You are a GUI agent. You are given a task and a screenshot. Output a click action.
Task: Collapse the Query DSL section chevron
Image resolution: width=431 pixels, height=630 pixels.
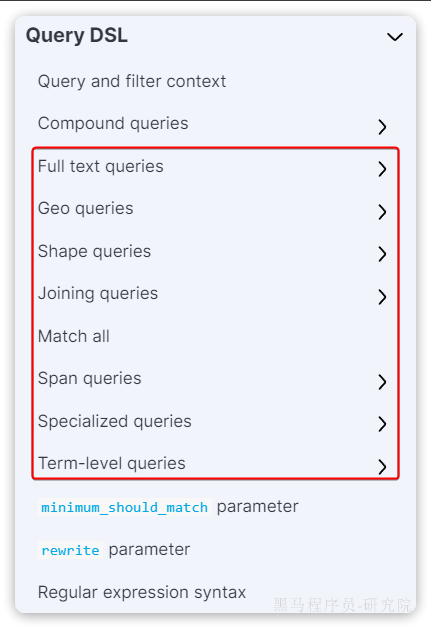point(395,37)
